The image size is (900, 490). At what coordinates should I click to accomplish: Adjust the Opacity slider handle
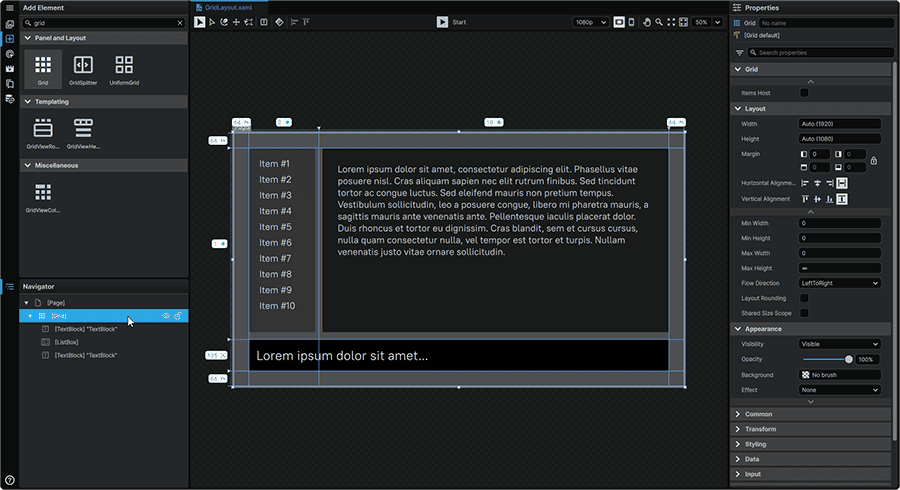click(849, 359)
